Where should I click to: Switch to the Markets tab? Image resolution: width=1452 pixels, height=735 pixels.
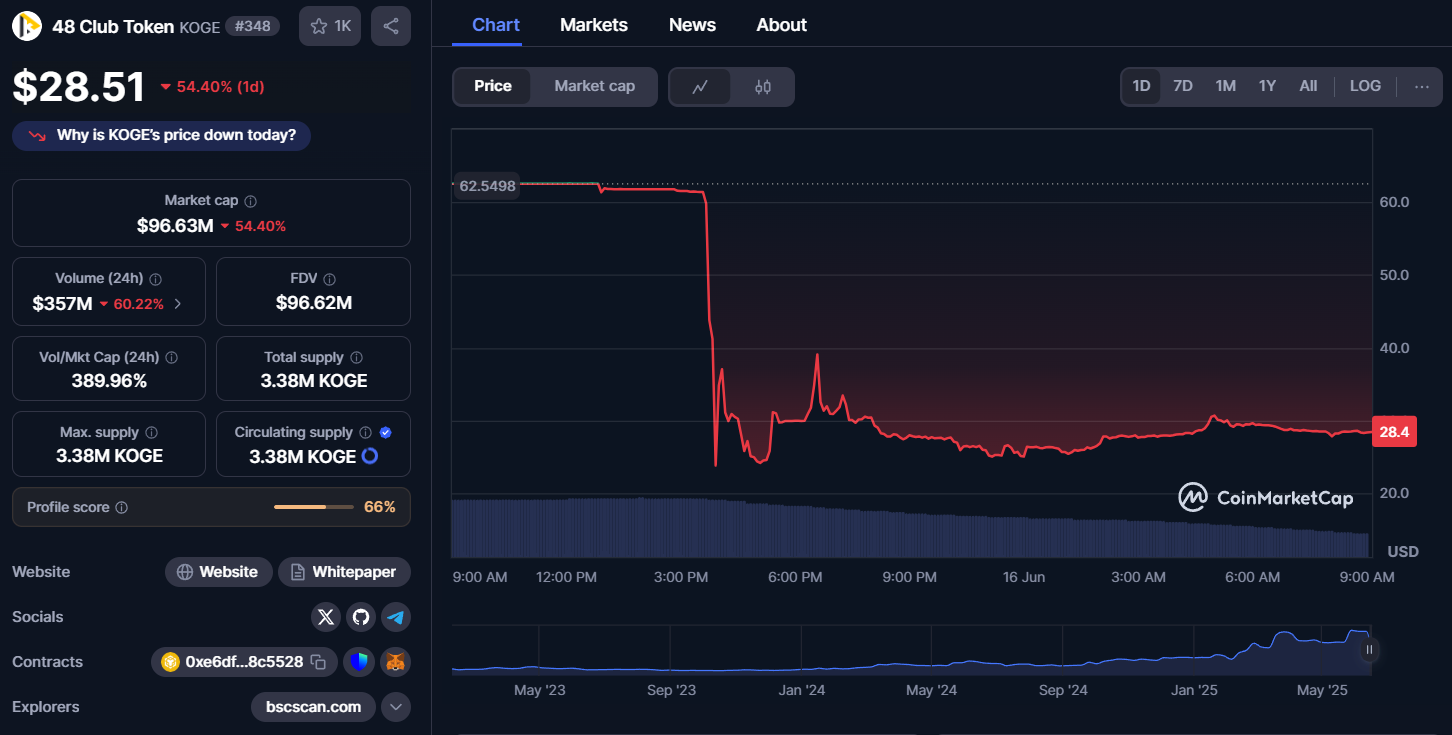(x=594, y=25)
